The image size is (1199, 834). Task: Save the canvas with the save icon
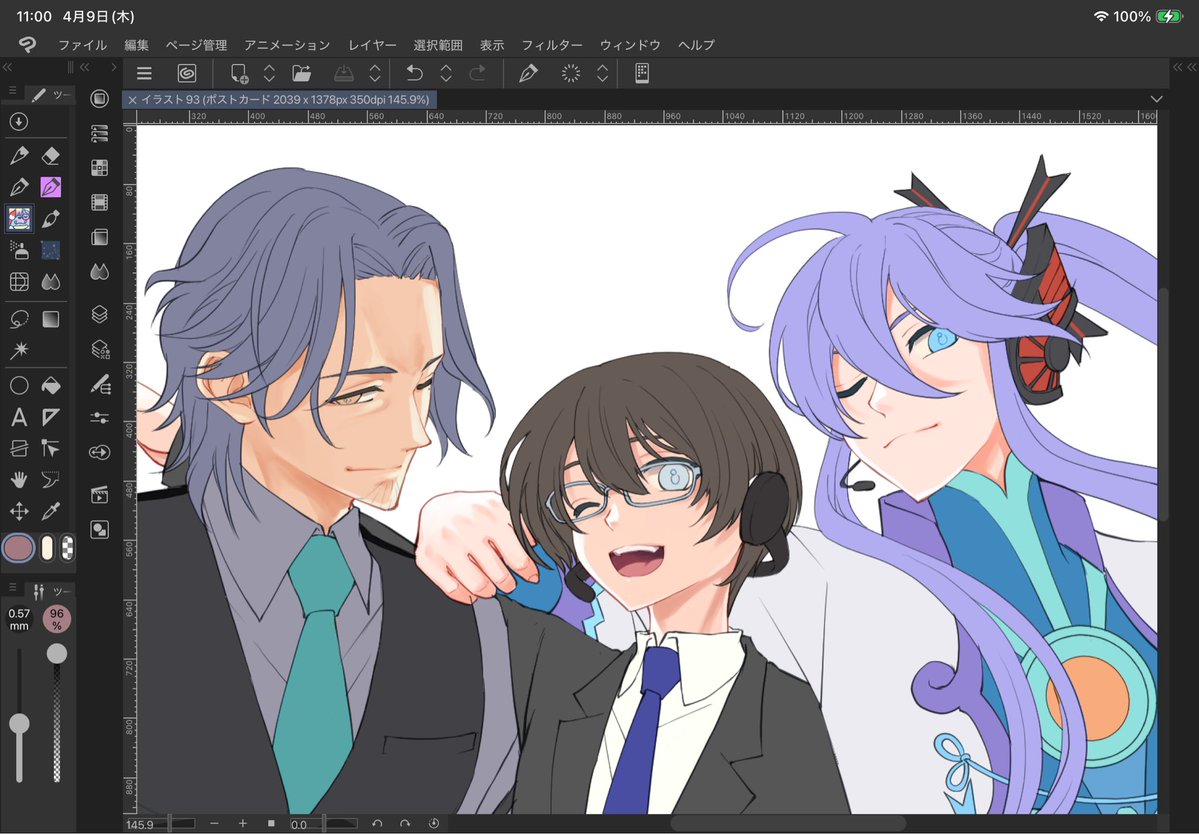pos(343,72)
